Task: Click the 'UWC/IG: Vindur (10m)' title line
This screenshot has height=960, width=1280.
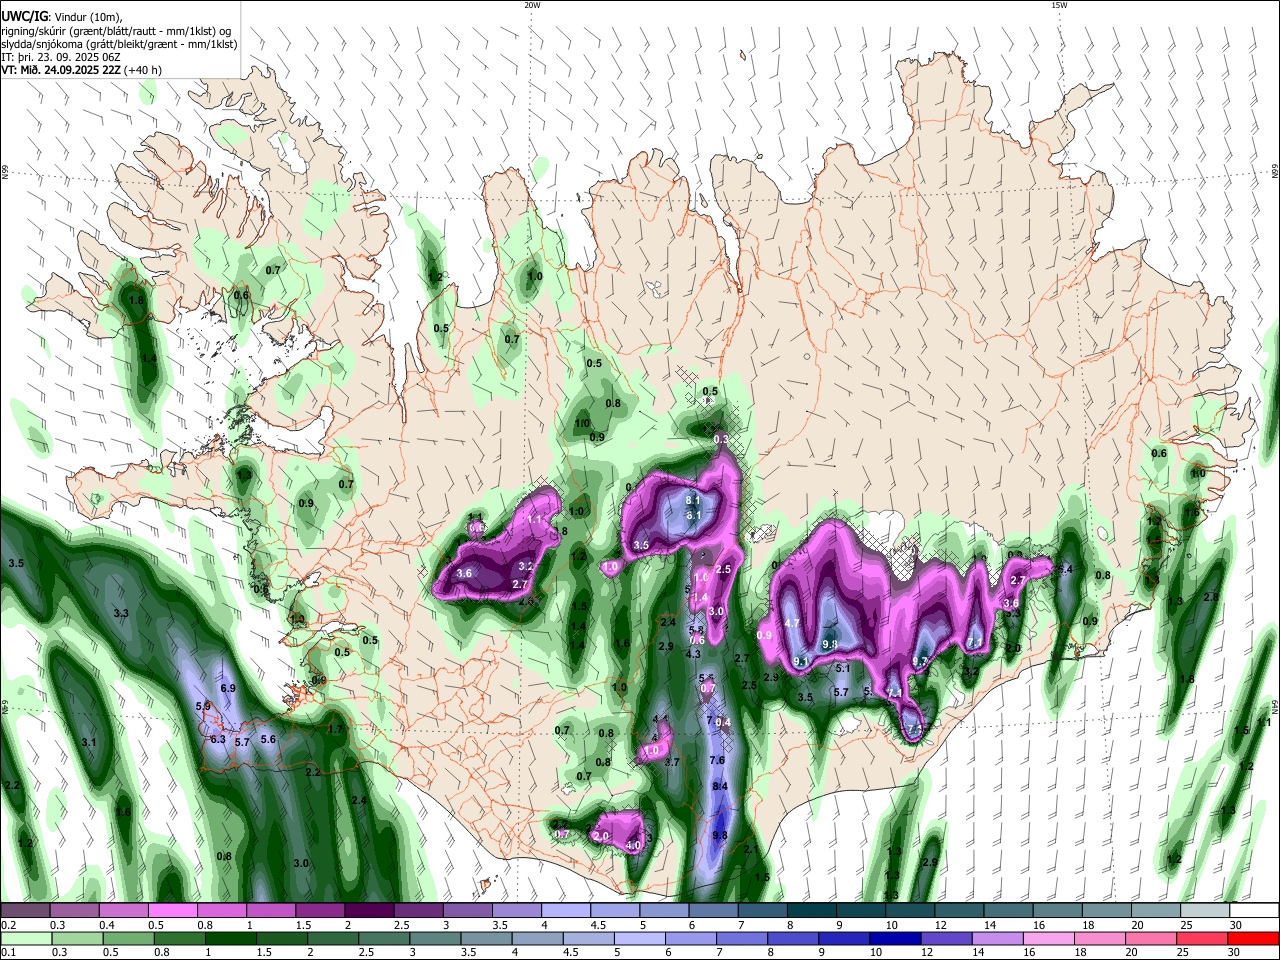Action: click(x=62, y=17)
